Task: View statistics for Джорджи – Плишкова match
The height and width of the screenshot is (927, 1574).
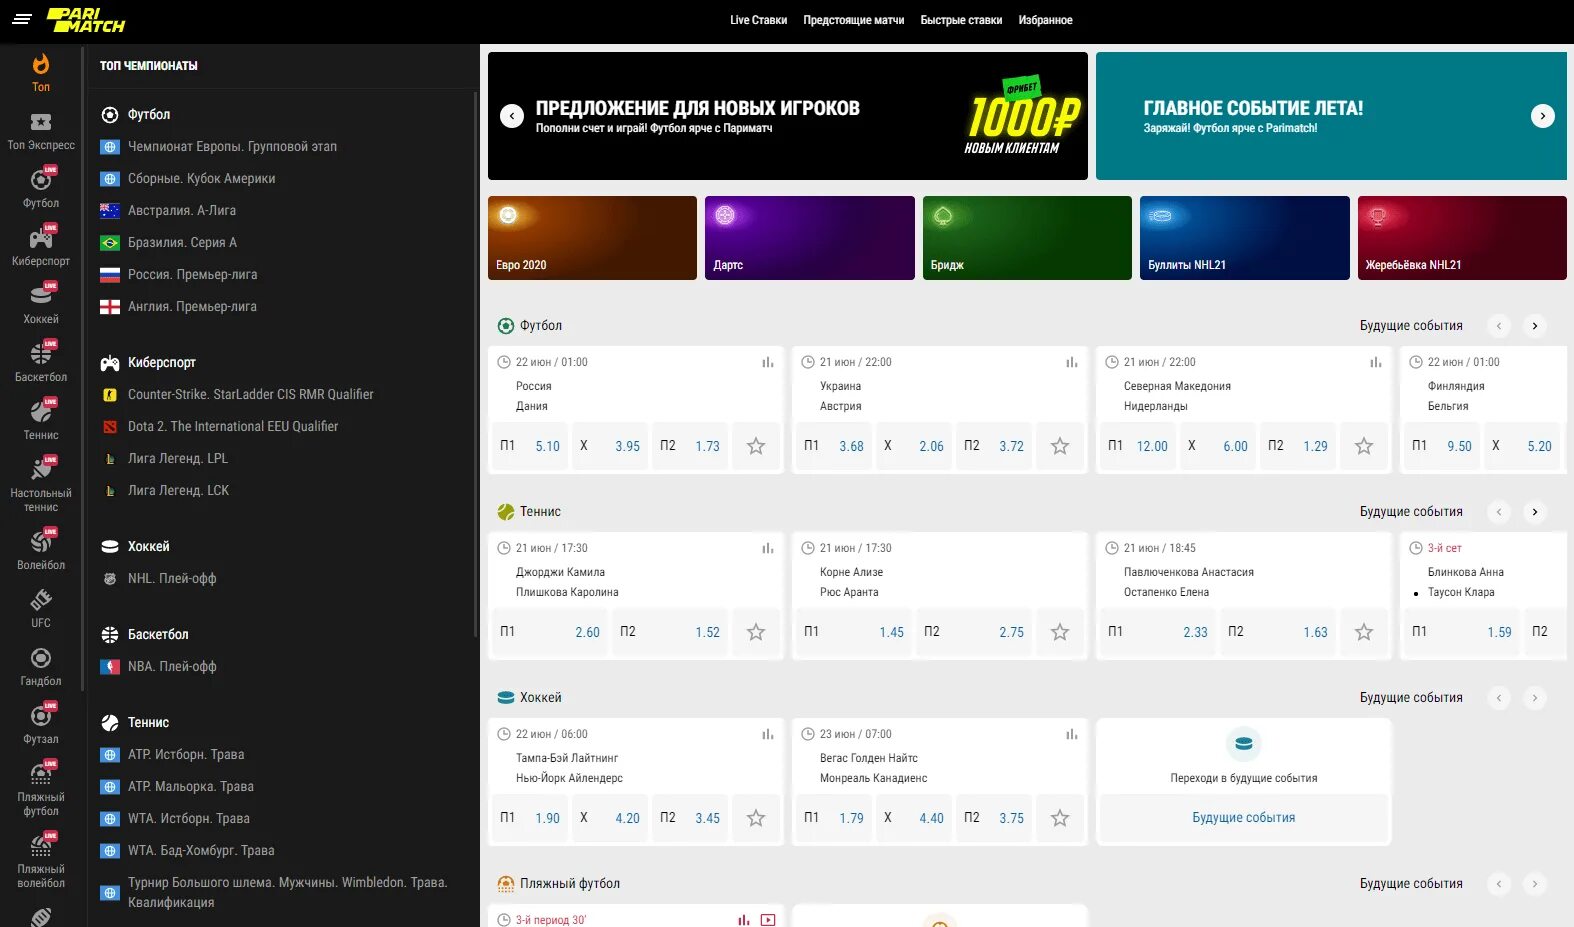Action: click(x=768, y=548)
